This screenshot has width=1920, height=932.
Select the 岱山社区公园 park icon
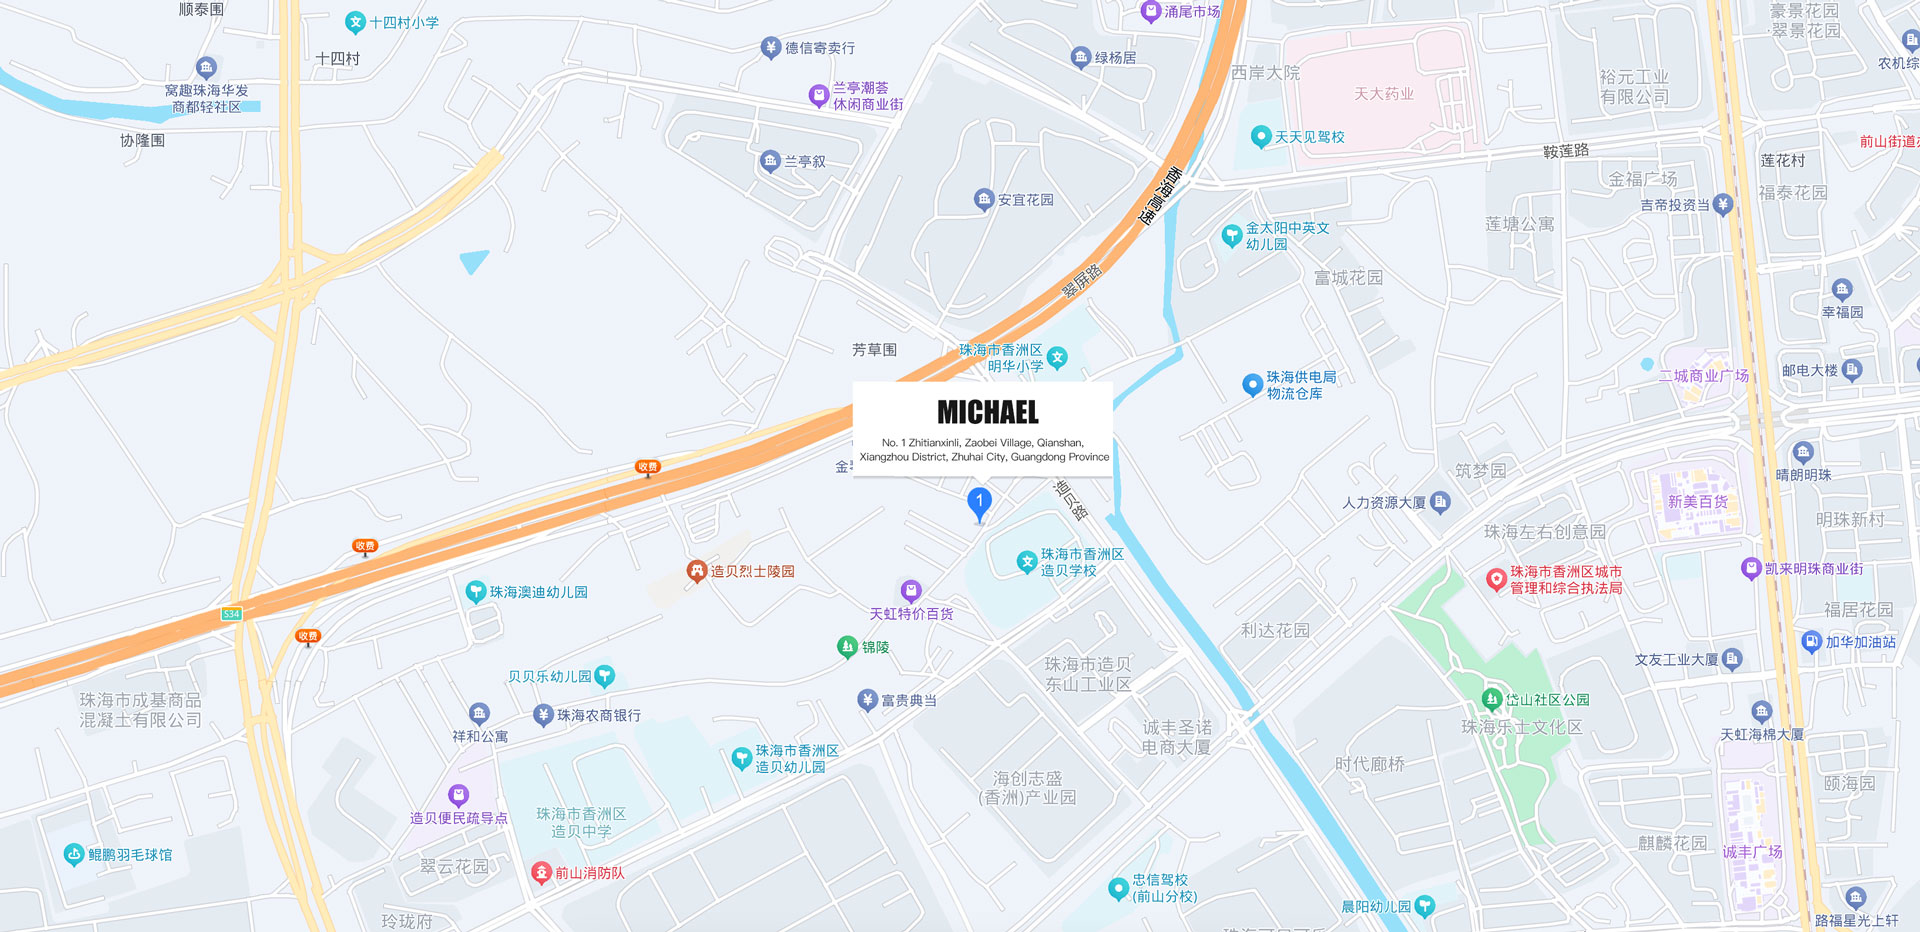(x=1492, y=699)
